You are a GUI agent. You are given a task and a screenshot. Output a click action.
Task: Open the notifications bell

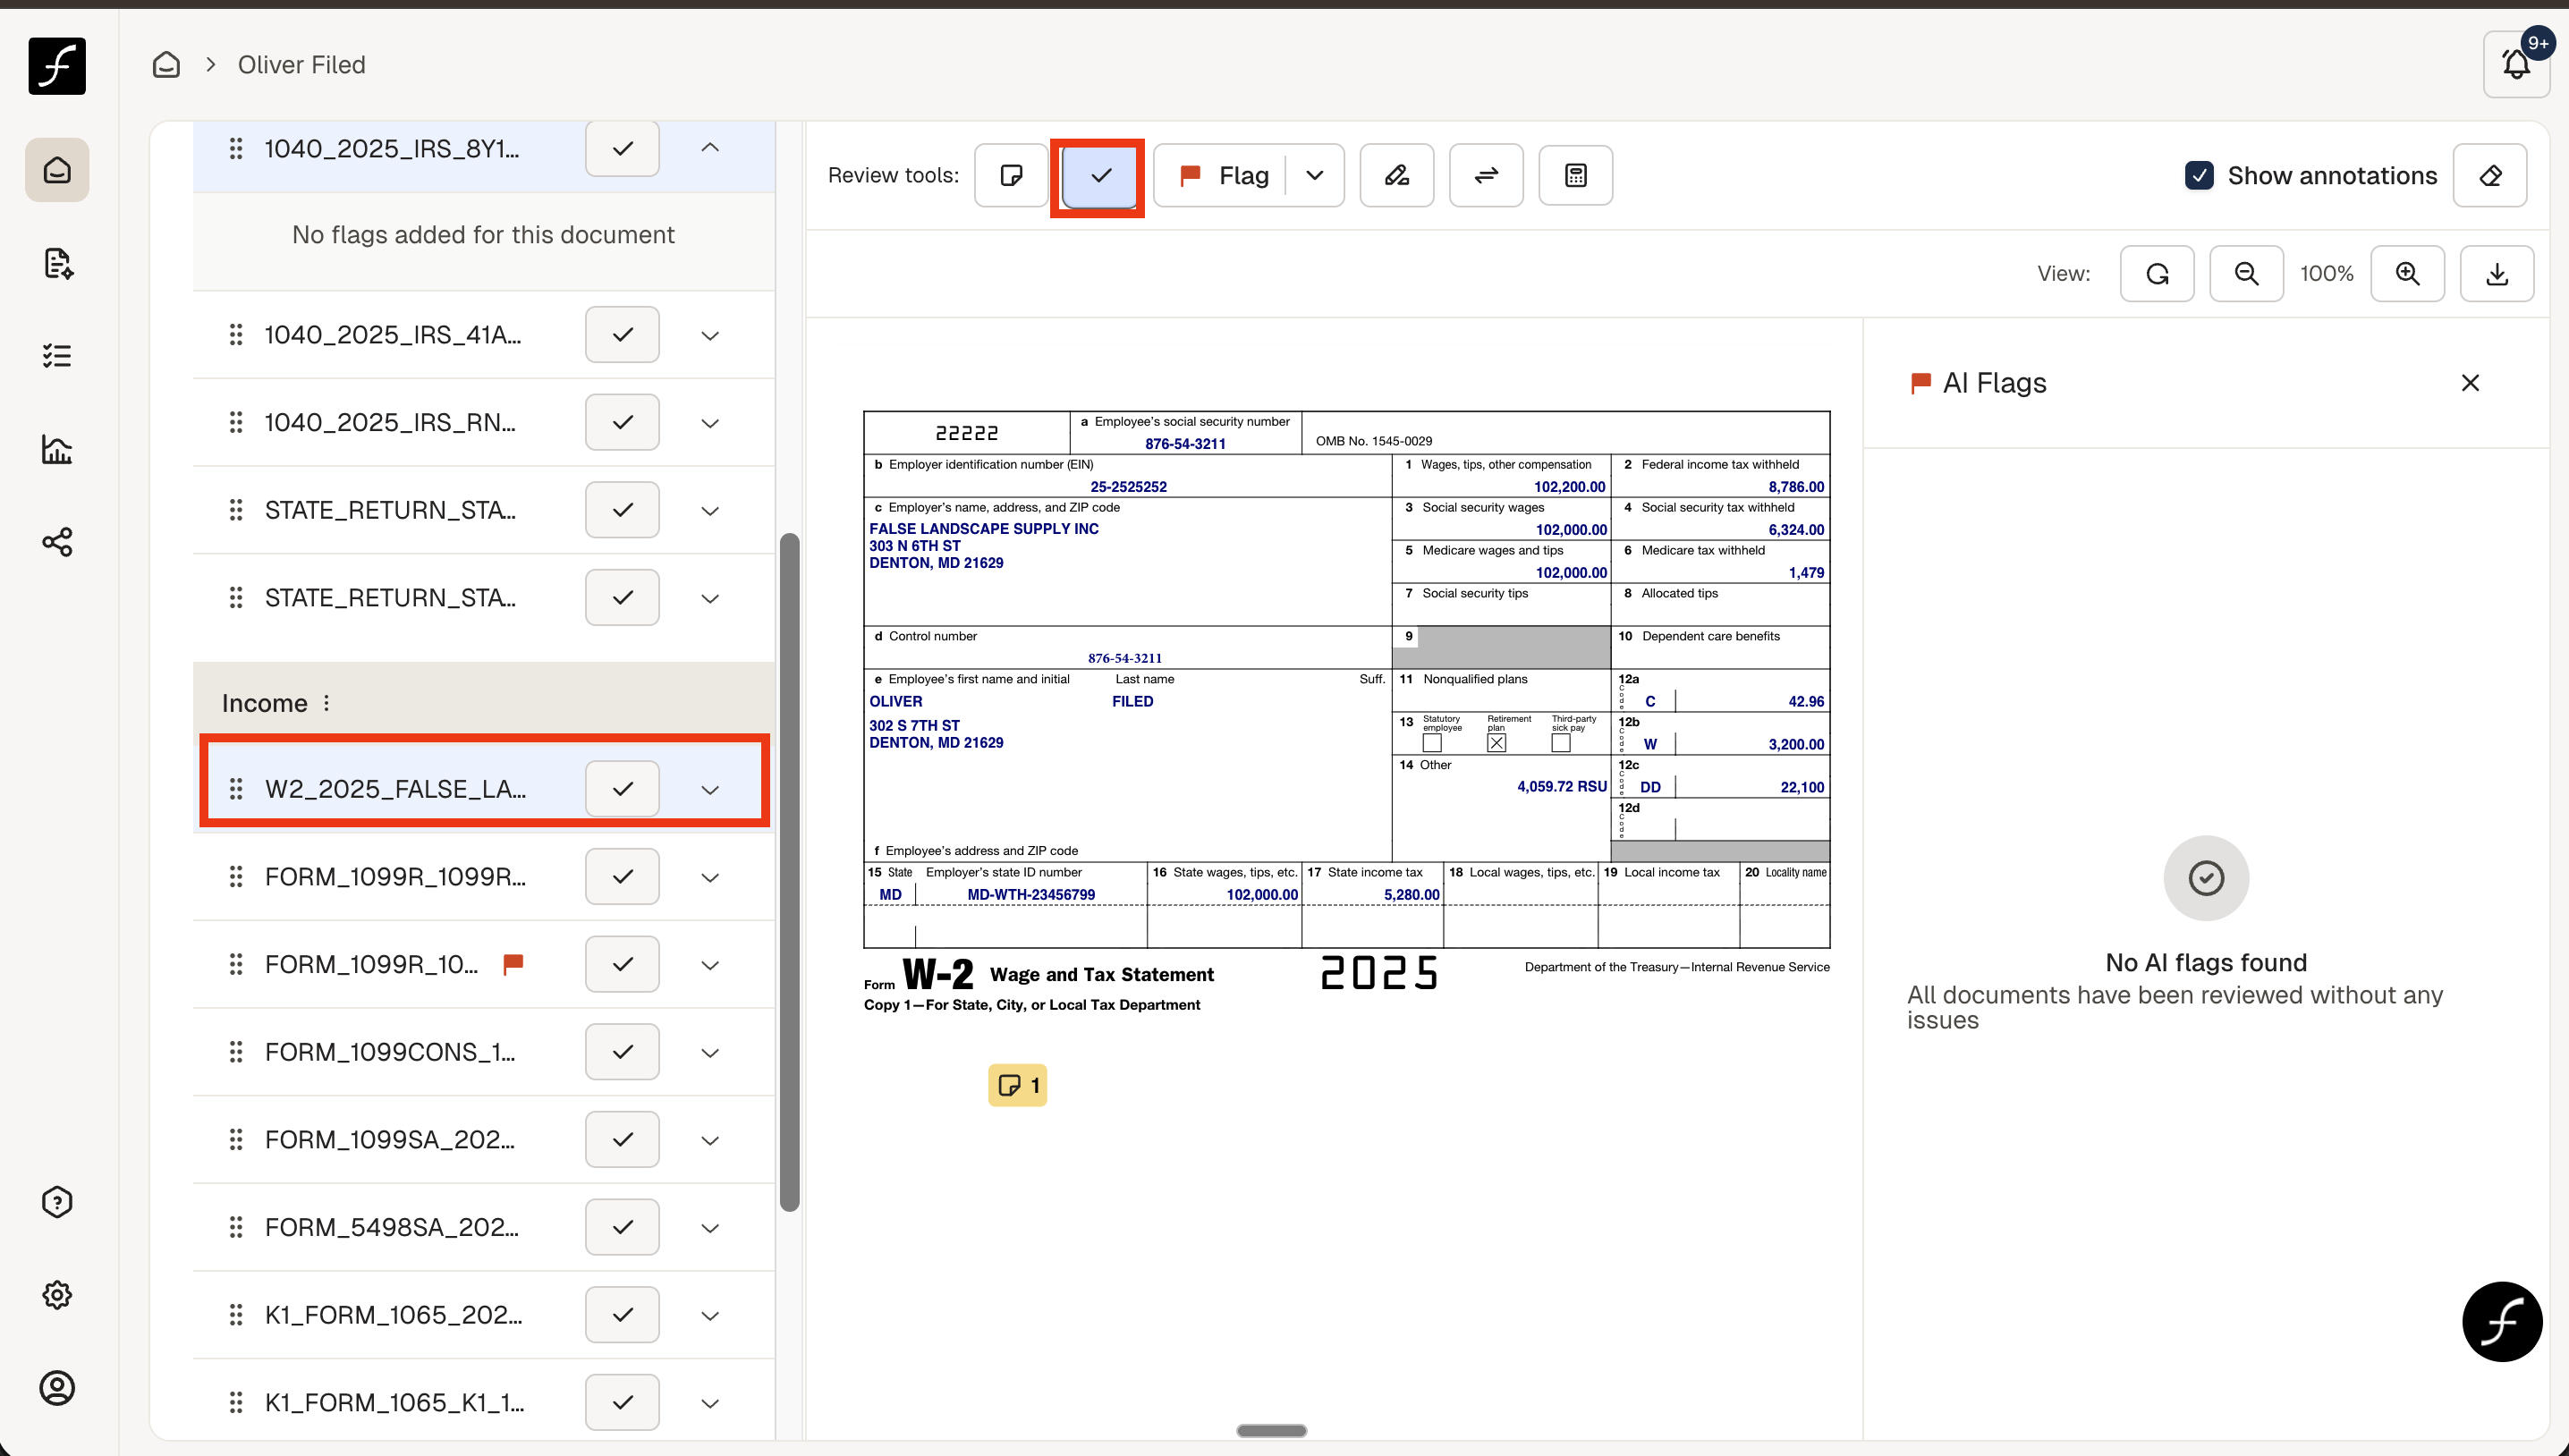[x=2516, y=65]
